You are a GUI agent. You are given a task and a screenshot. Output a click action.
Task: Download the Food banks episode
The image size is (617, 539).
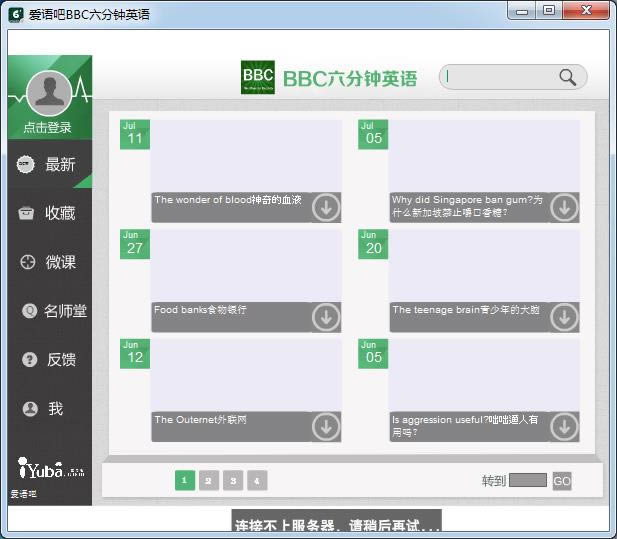(325, 317)
